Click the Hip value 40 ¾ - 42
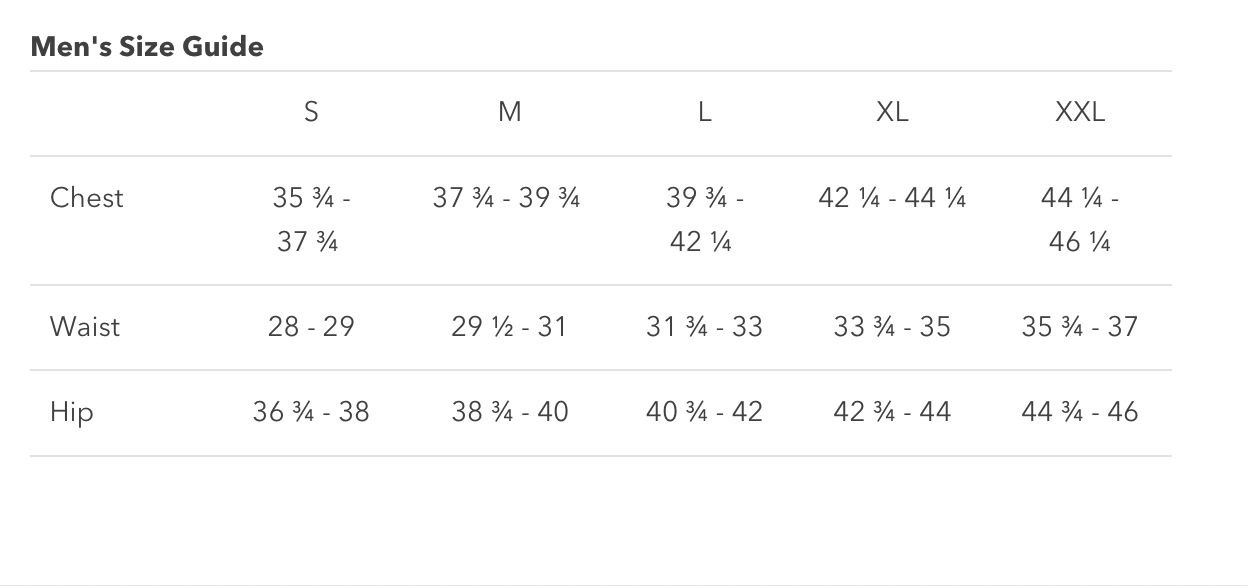Screen dimensions: 1248x586 (704, 412)
